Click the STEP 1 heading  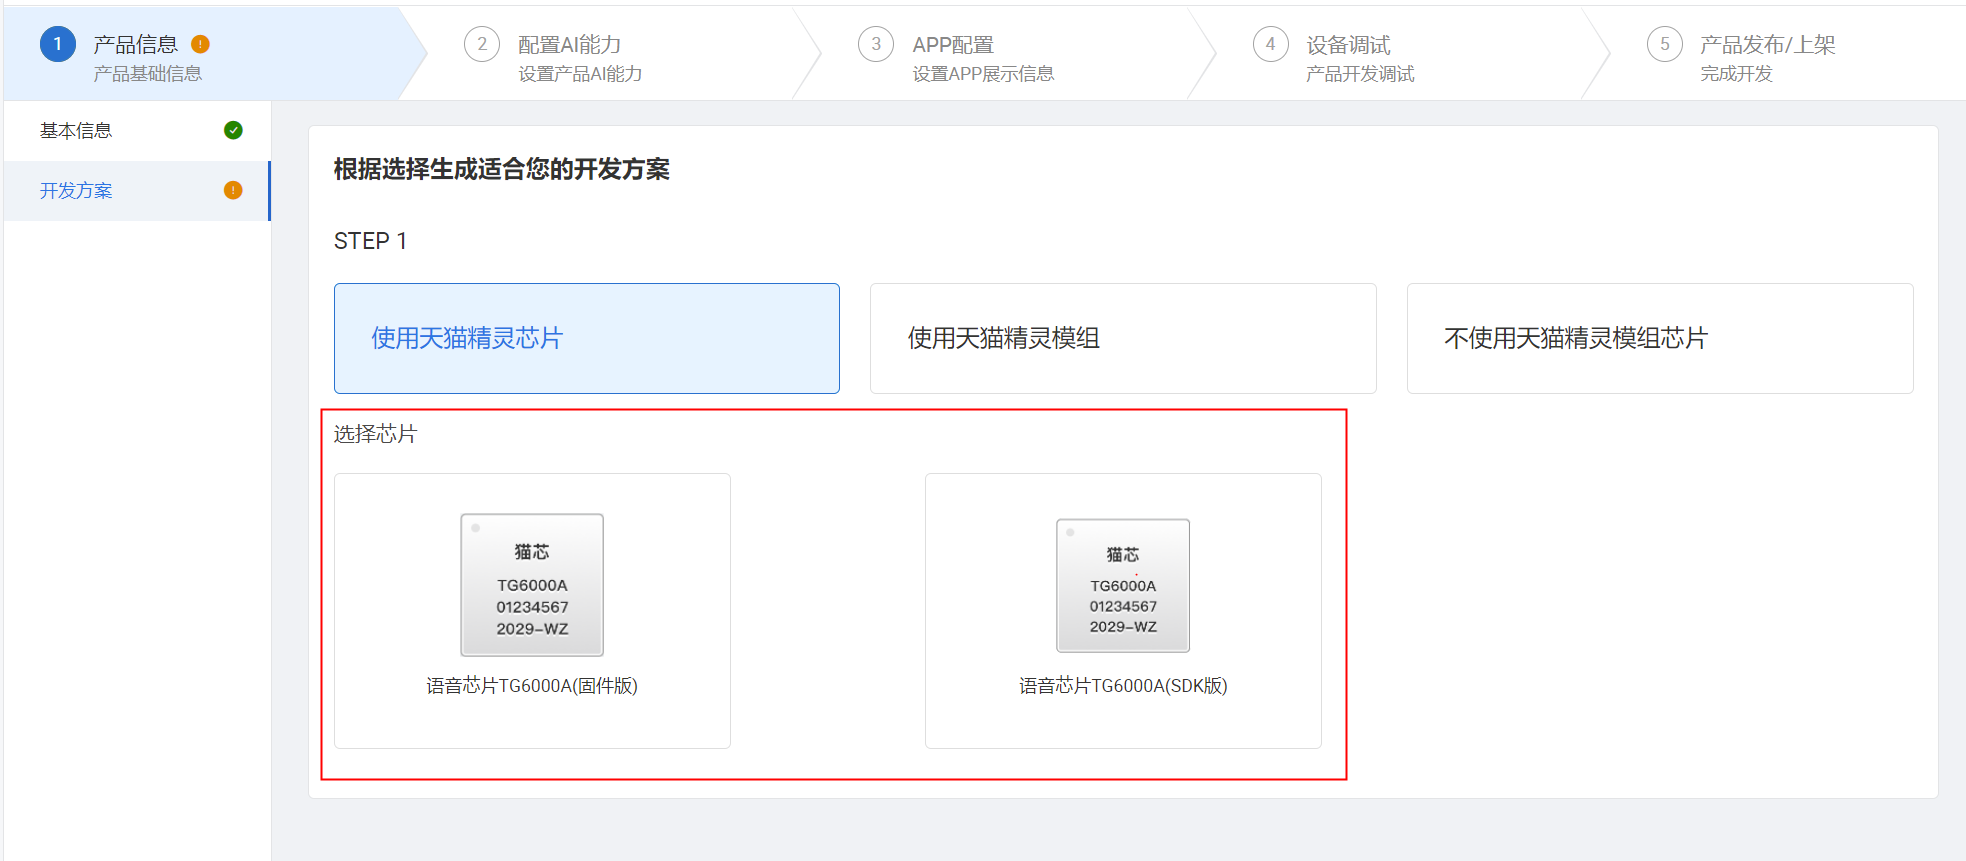coord(370,241)
